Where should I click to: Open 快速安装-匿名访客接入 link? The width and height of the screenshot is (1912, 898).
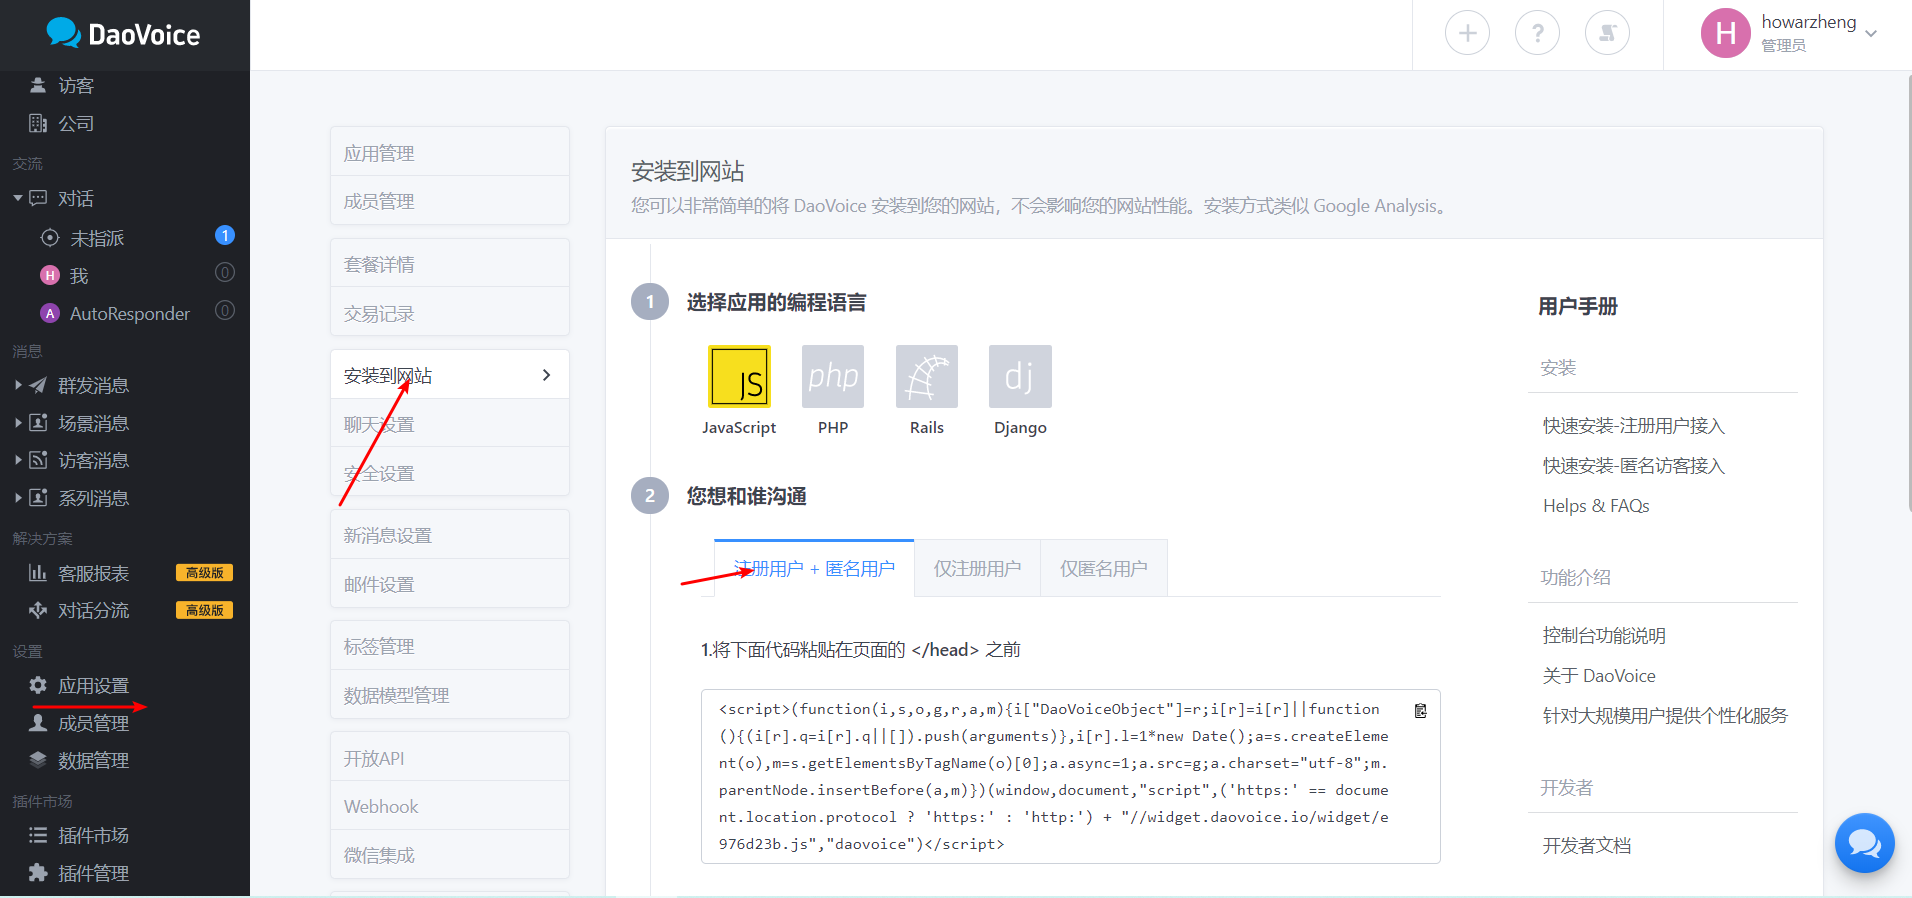coord(1633,466)
